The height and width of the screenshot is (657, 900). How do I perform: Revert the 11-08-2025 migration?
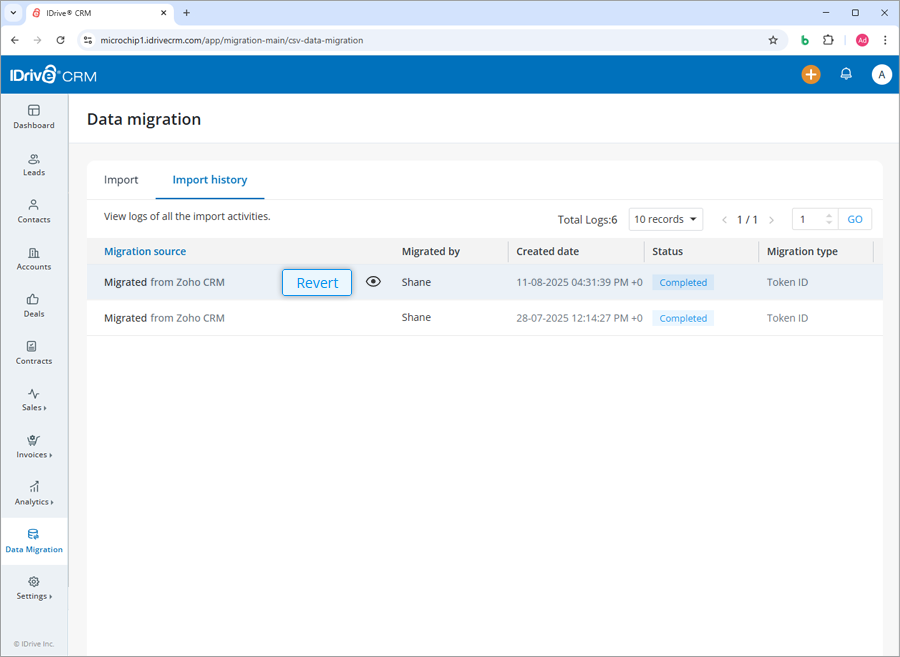point(316,283)
